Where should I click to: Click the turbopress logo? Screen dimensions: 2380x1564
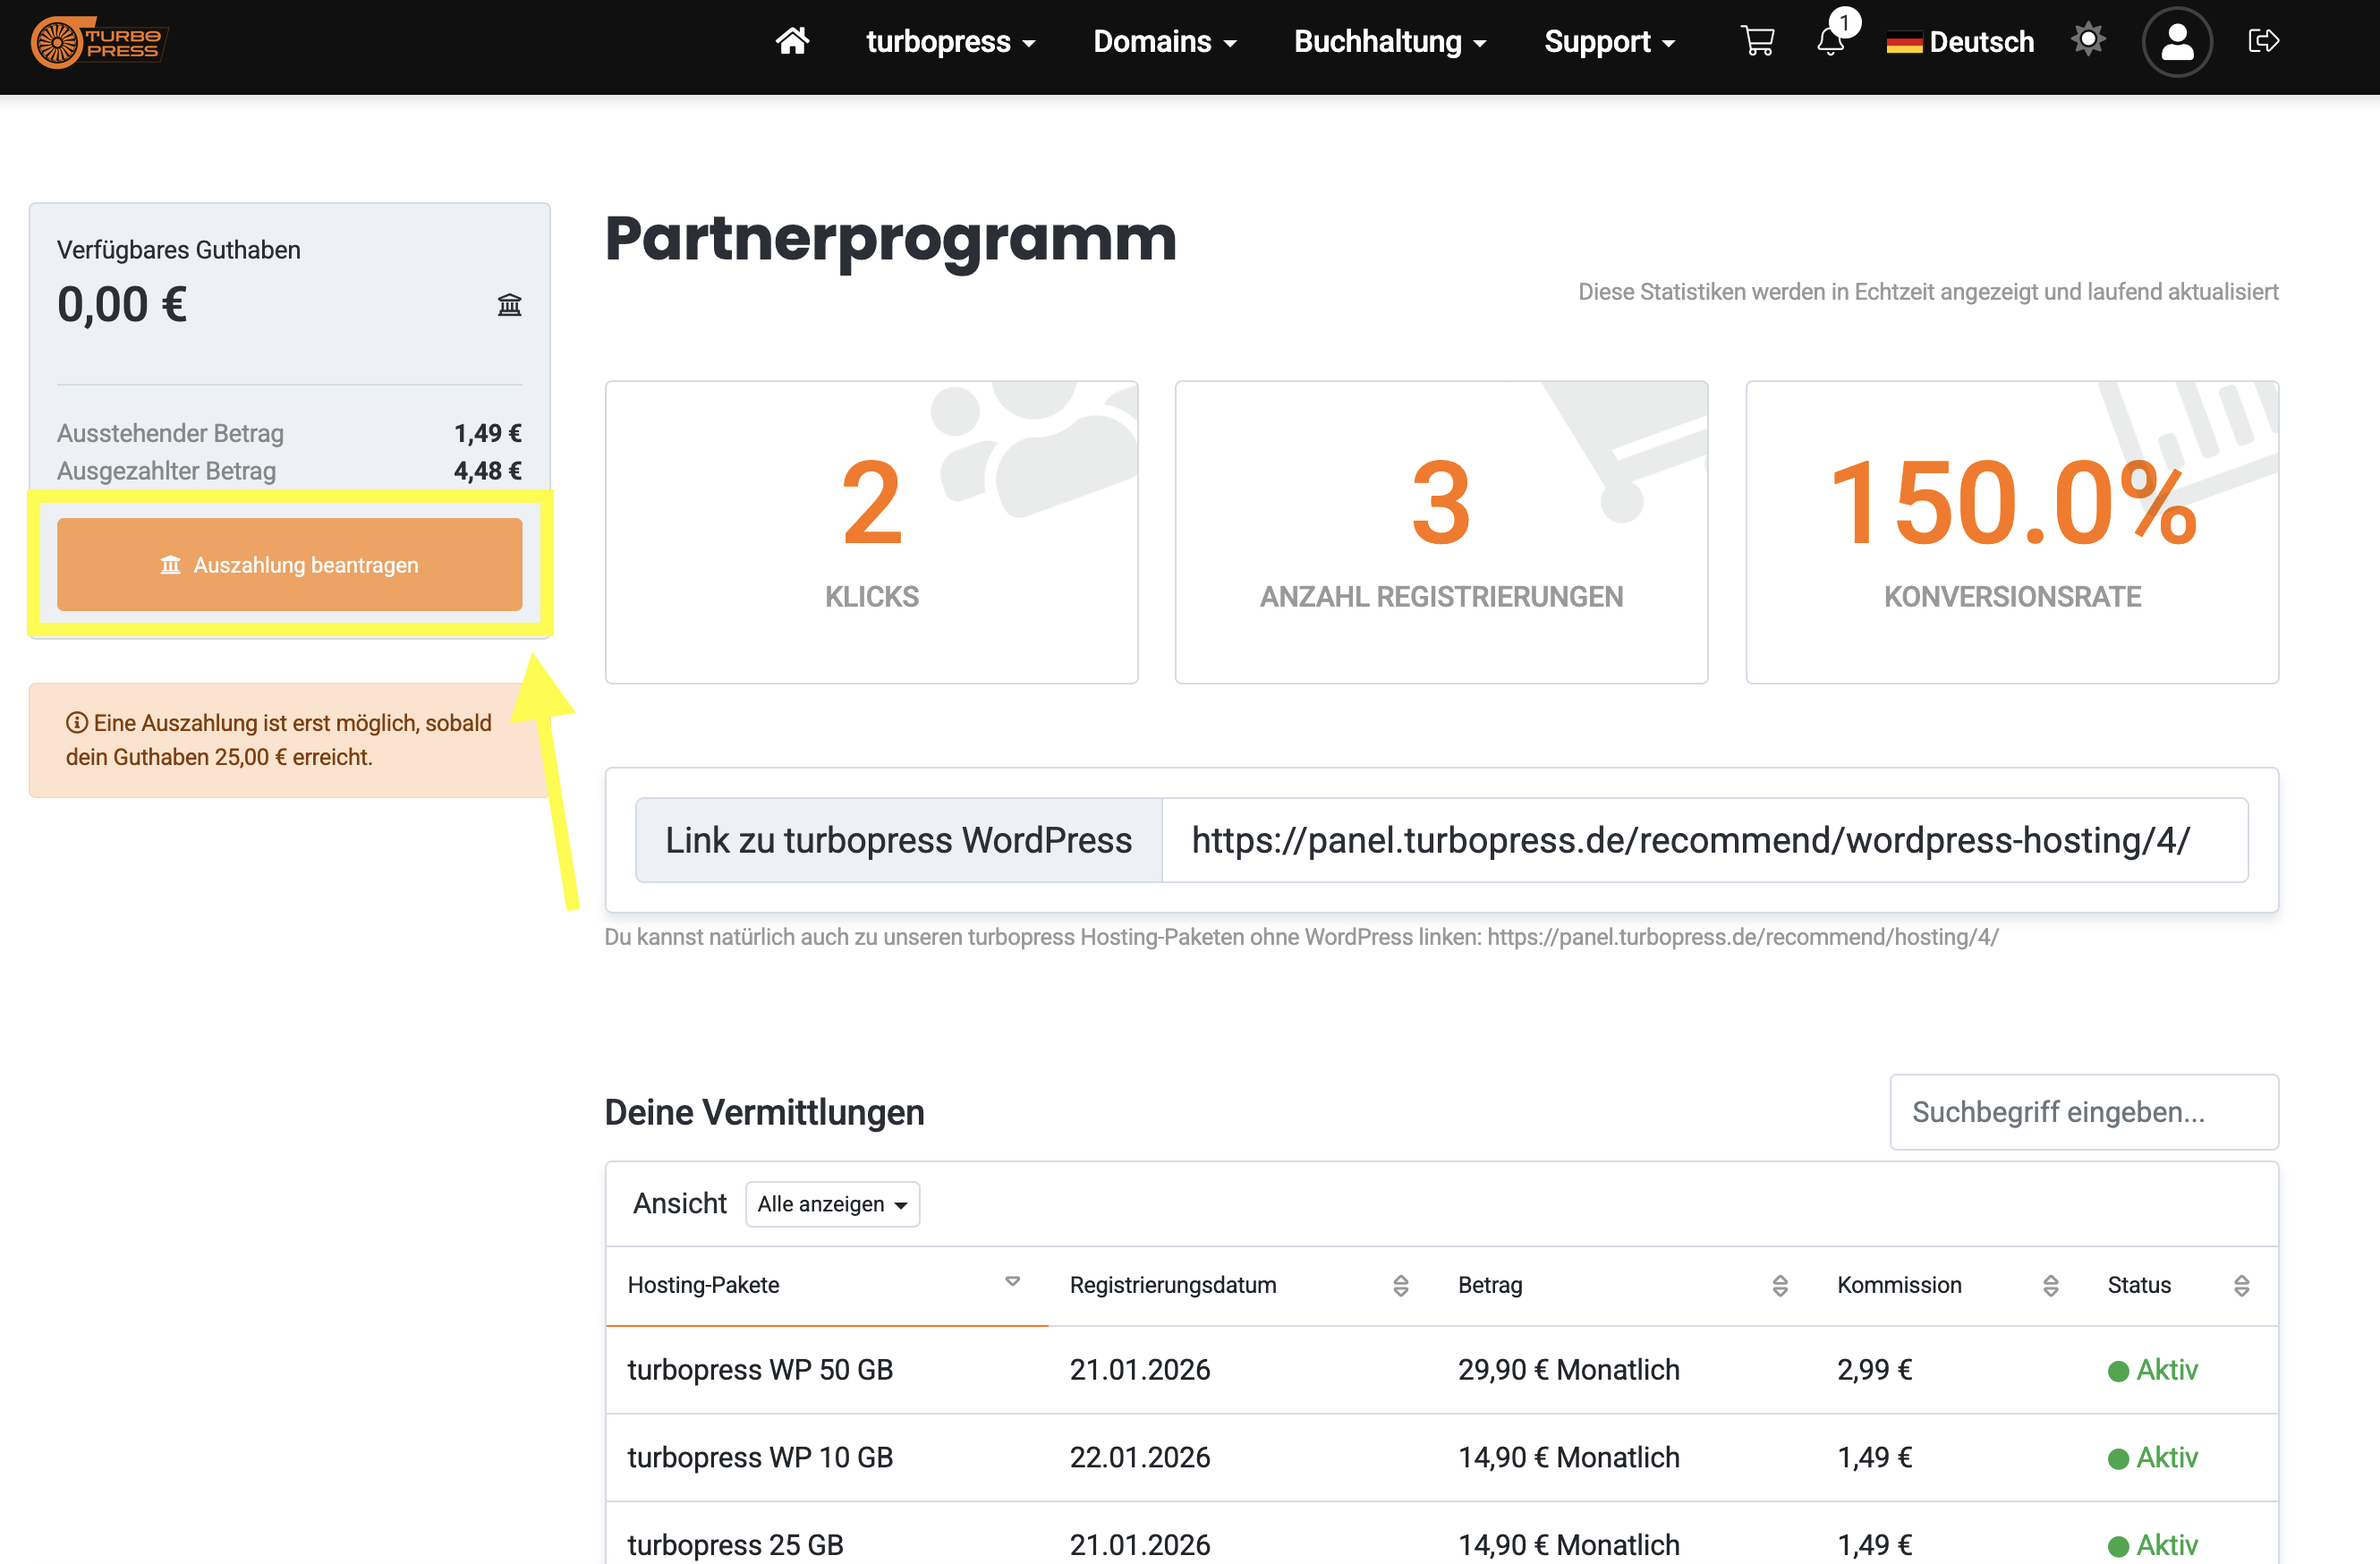[x=99, y=42]
